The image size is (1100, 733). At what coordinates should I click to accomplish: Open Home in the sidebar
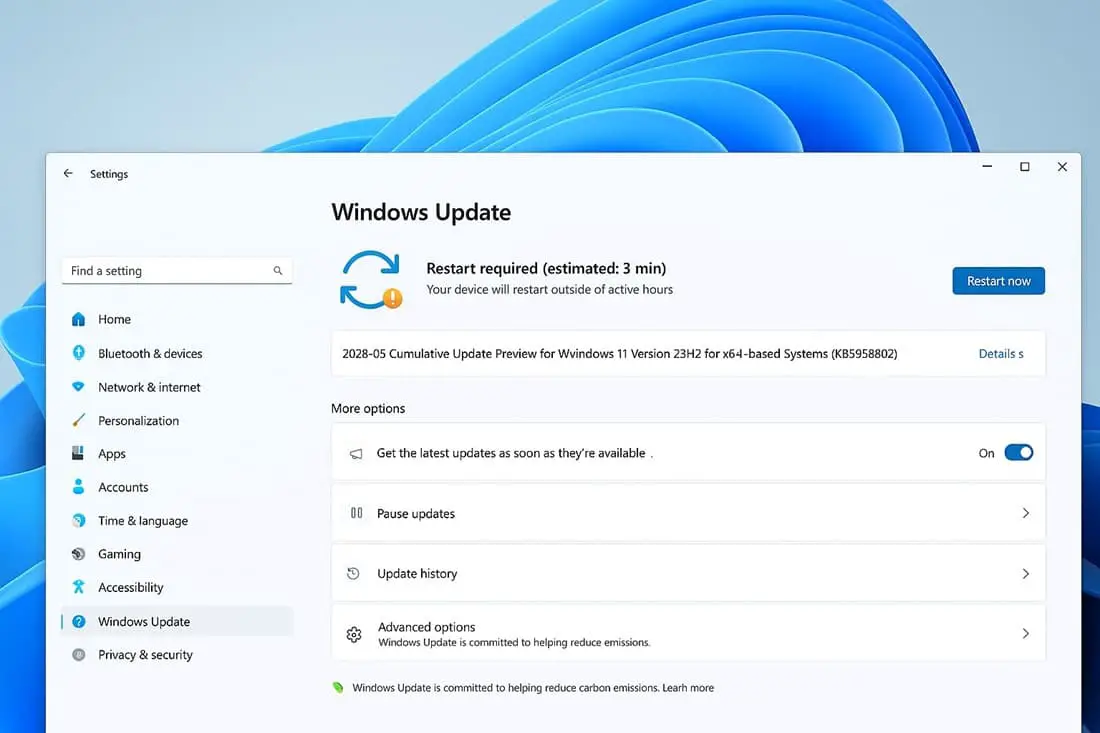[x=177, y=319]
